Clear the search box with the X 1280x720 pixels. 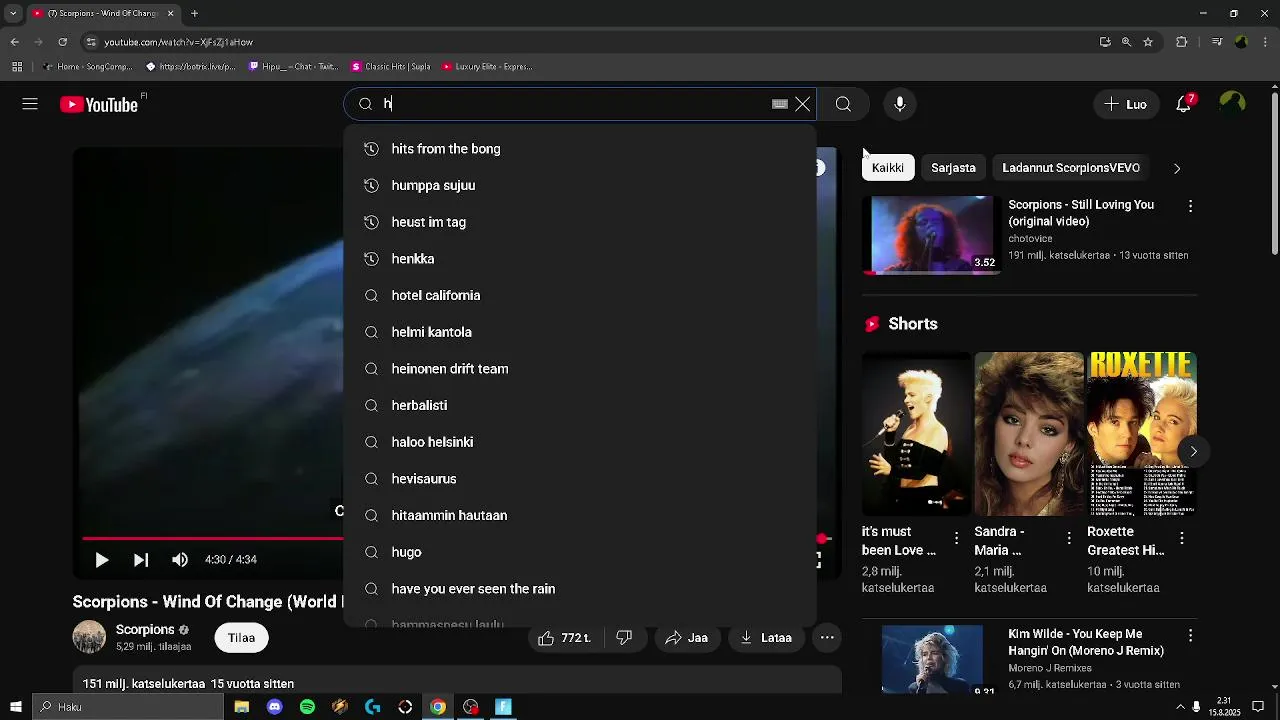coord(802,104)
